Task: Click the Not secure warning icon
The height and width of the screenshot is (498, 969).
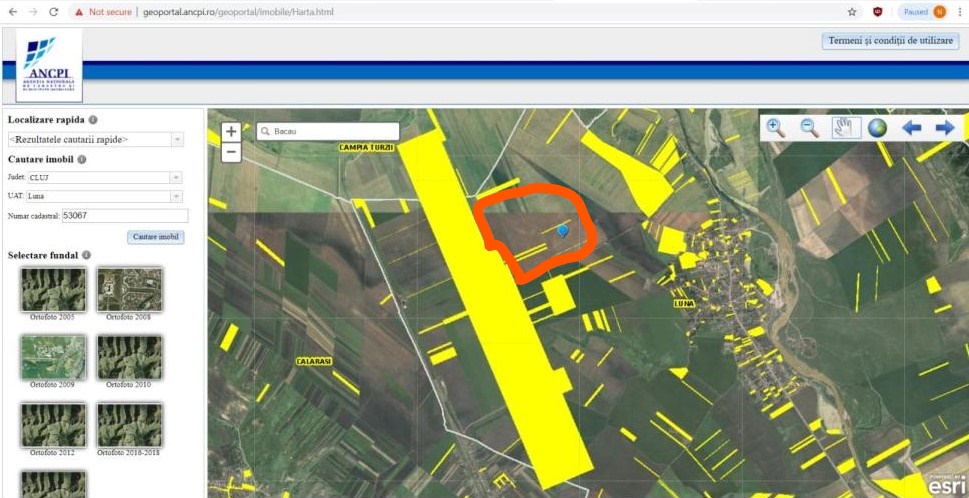Action: (x=79, y=12)
